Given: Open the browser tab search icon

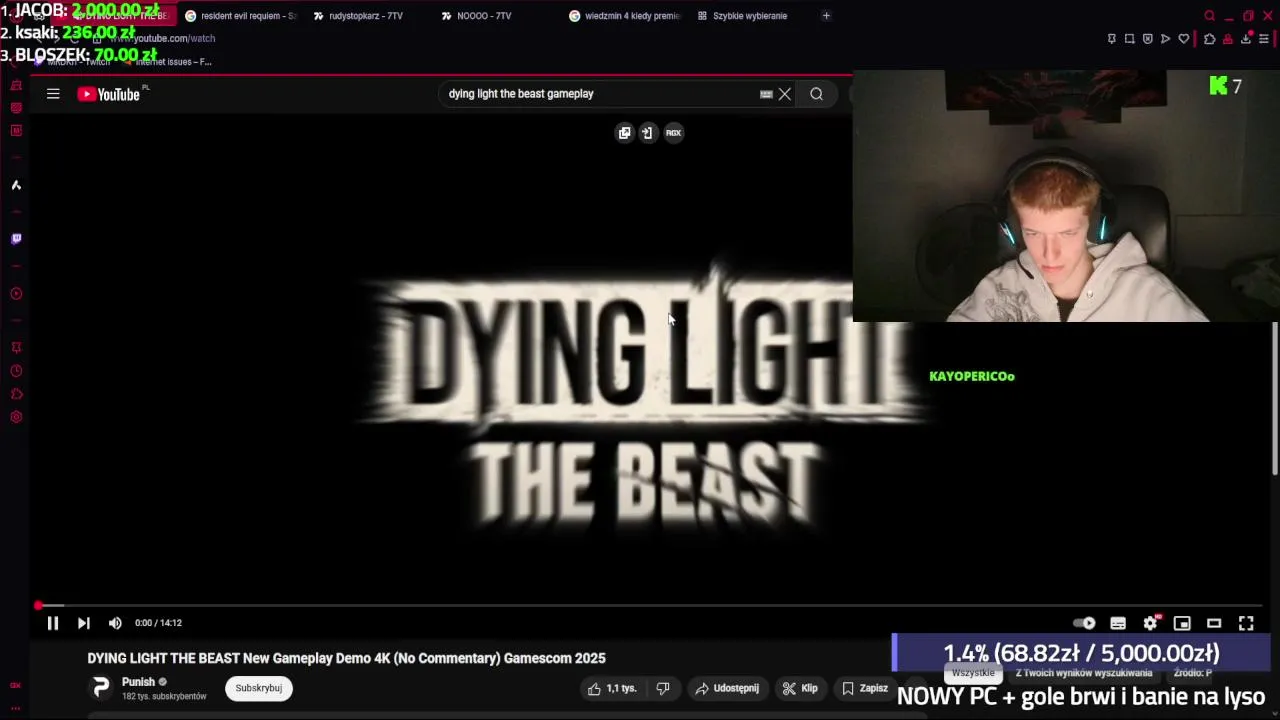Looking at the screenshot, I should (x=1209, y=16).
